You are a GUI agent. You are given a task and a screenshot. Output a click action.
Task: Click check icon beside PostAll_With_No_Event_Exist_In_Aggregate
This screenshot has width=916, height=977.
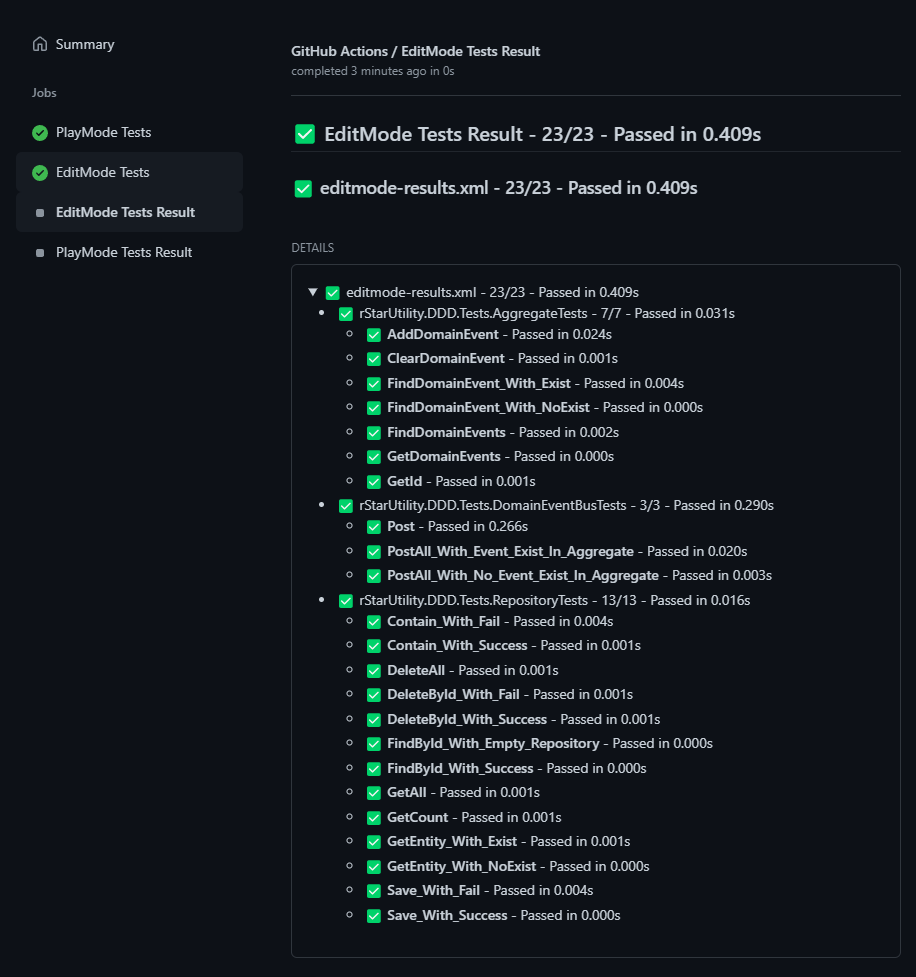[374, 576]
